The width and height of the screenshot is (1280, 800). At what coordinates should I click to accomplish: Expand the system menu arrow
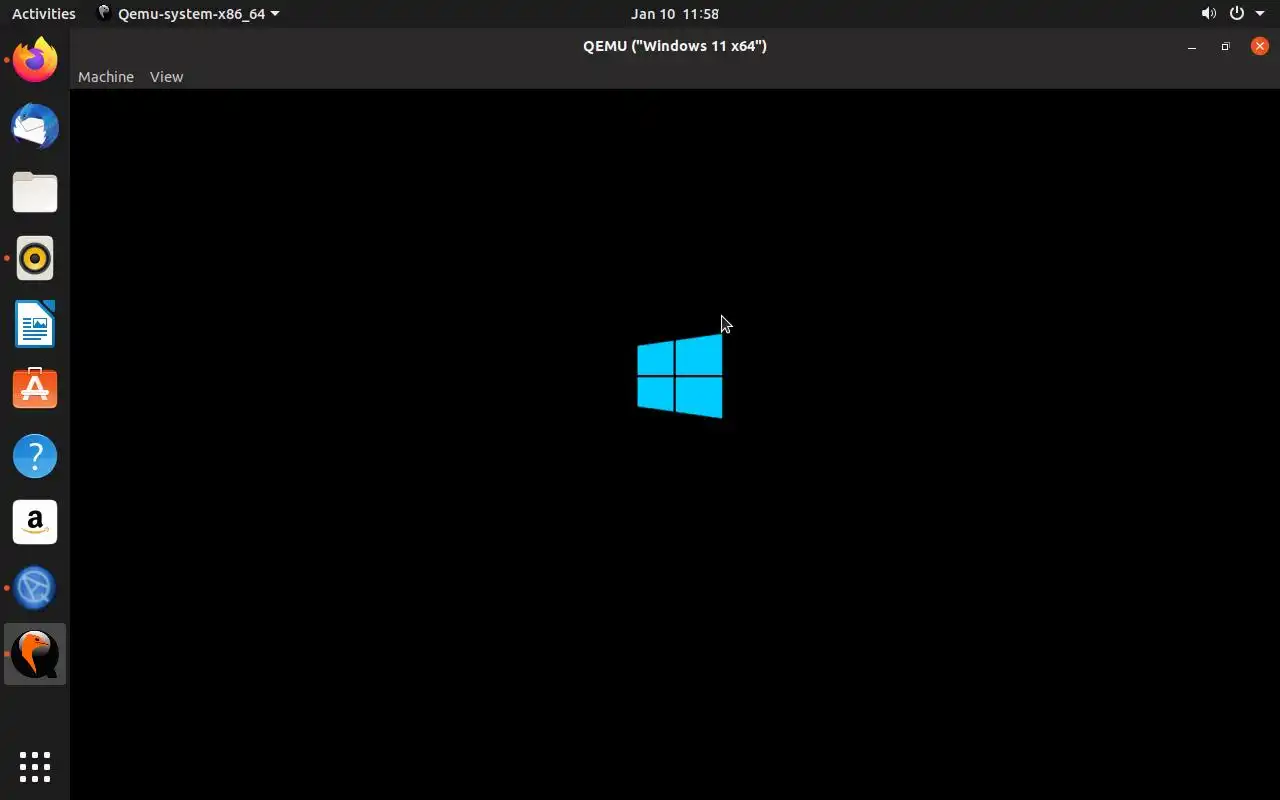coord(1260,14)
